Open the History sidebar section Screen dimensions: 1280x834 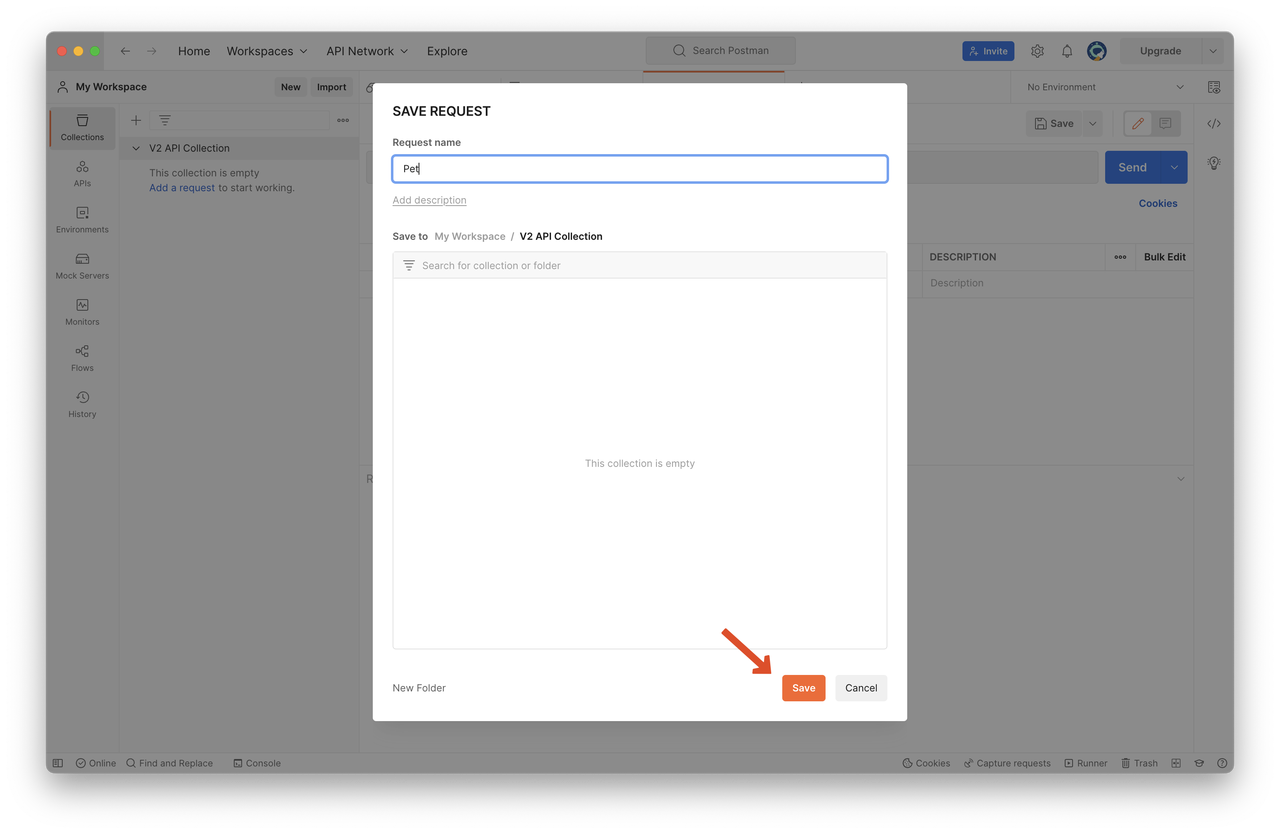pyautogui.click(x=82, y=403)
